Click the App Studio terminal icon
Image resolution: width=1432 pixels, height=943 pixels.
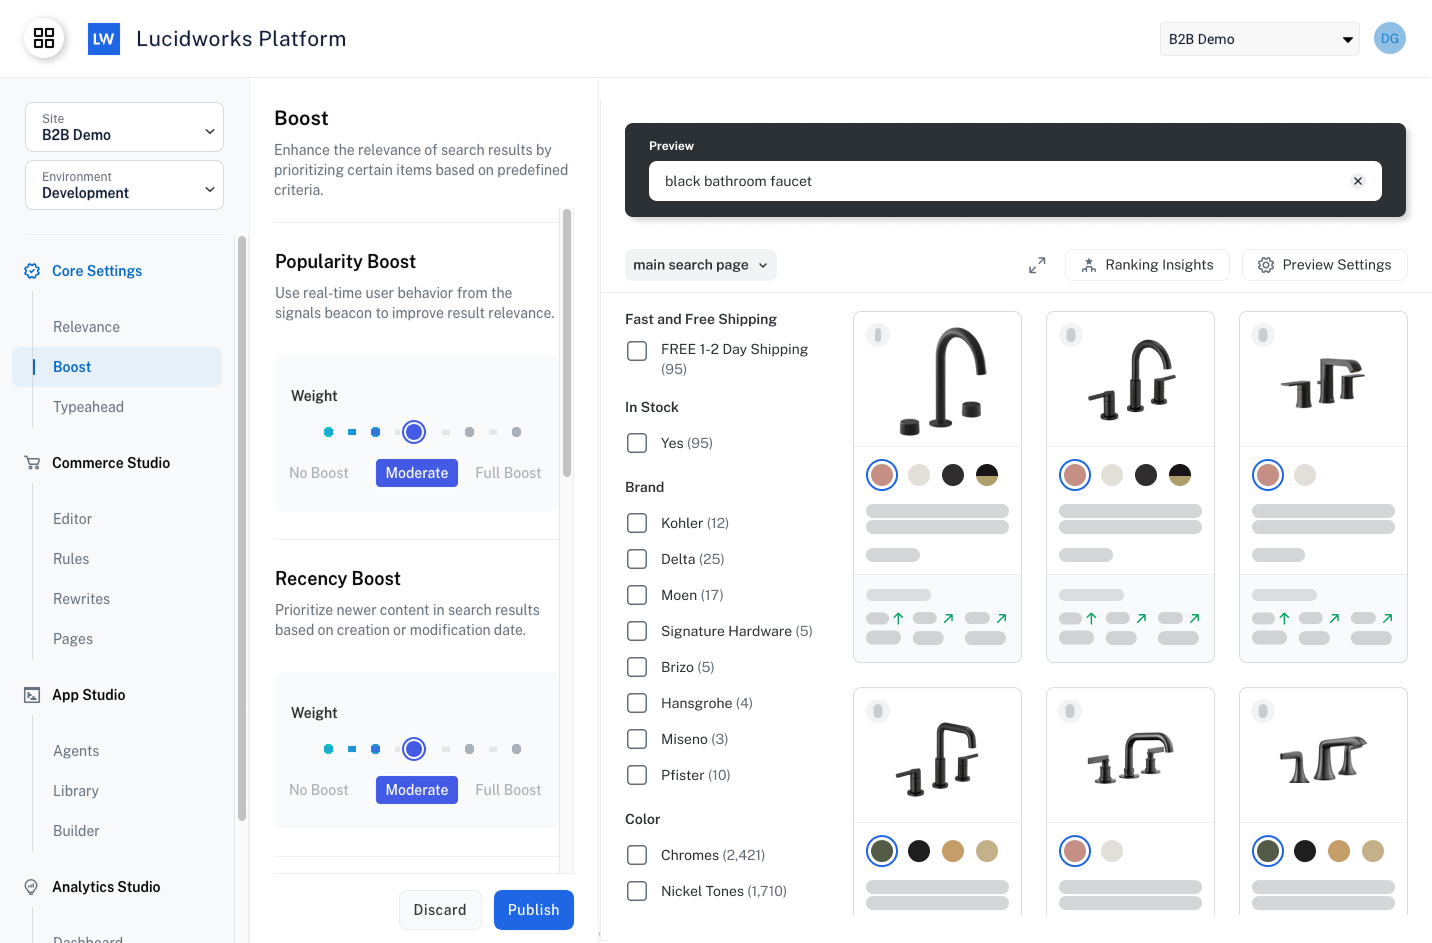click(32, 695)
